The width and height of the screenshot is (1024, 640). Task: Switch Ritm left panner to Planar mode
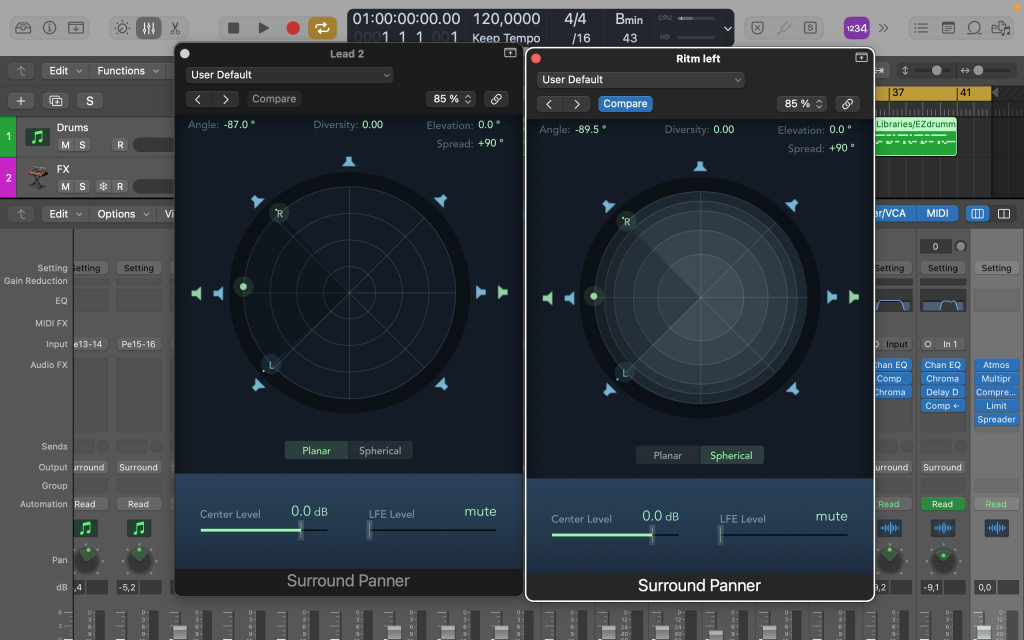[x=668, y=456]
